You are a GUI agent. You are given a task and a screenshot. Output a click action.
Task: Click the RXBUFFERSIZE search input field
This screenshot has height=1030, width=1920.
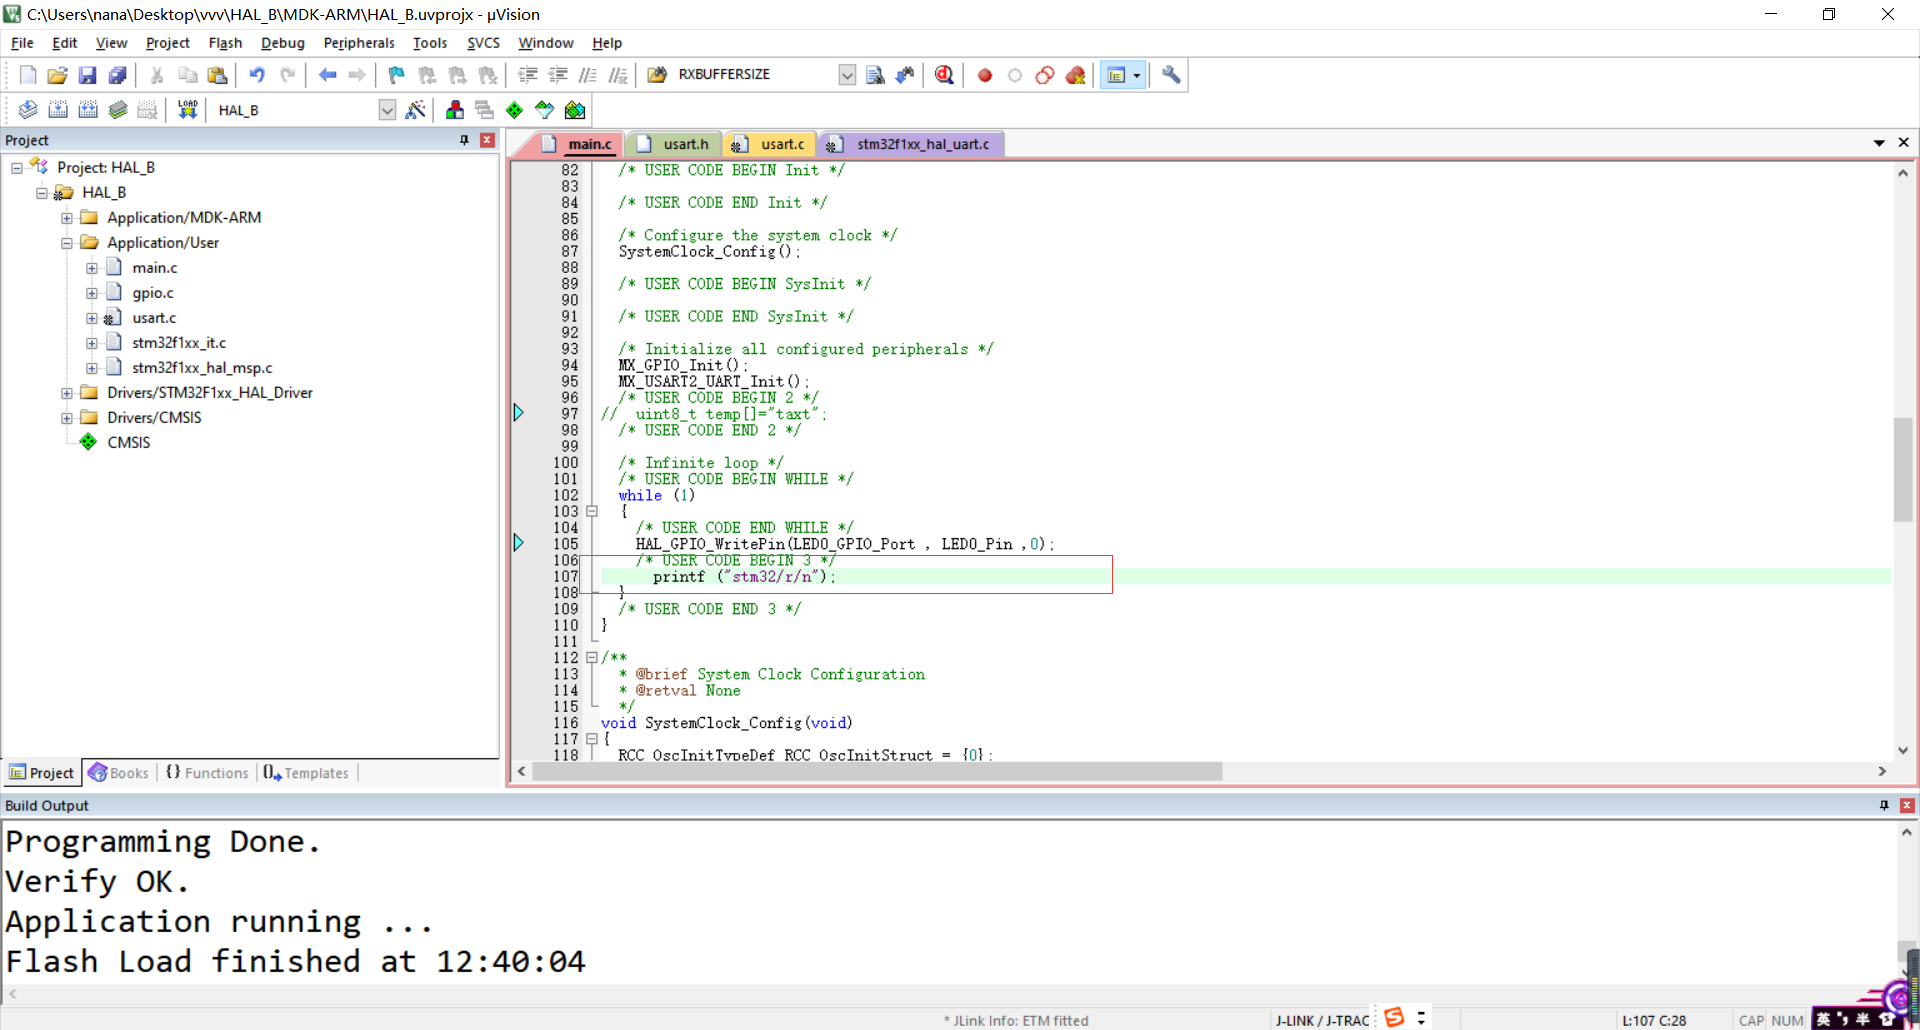(x=756, y=75)
